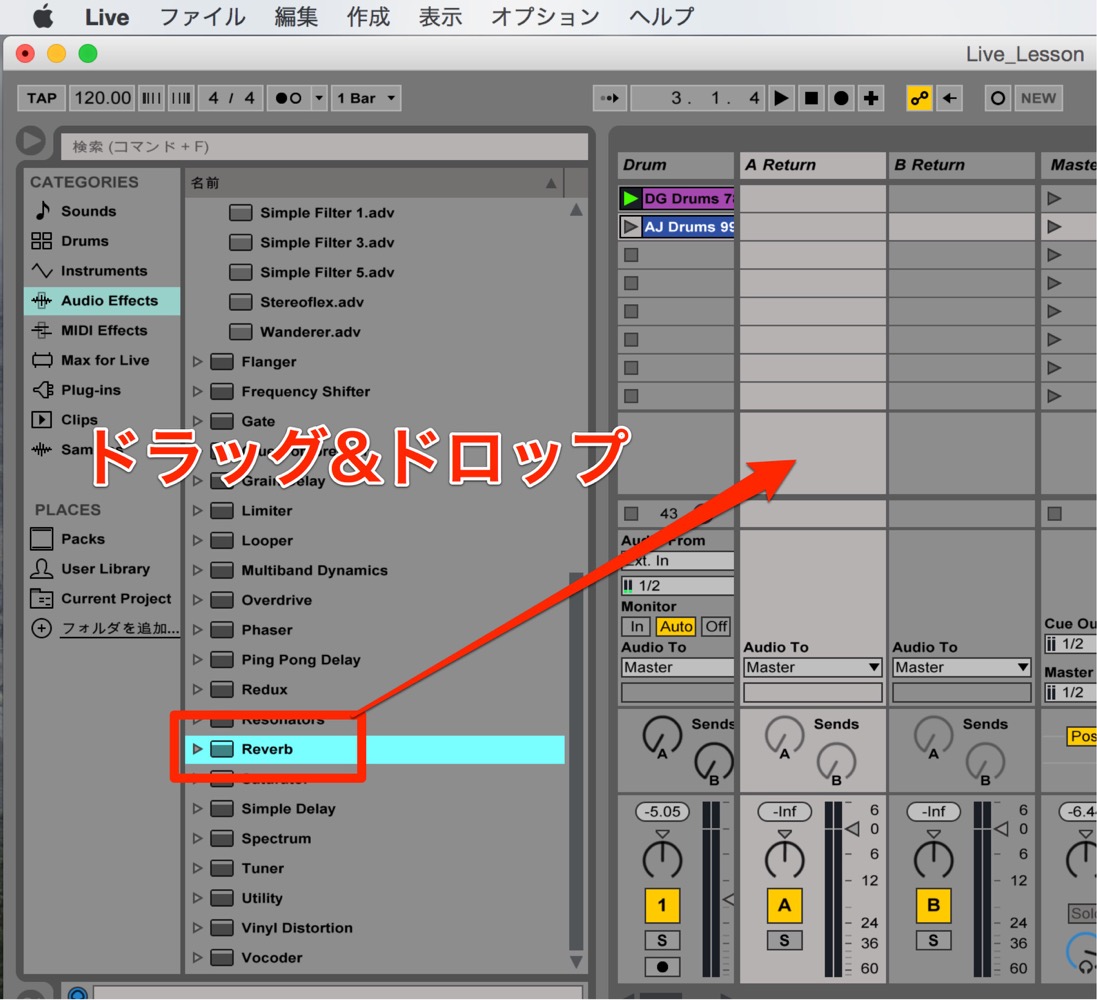1097x1000 pixels.
Task: Open the ファイル menu
Action: coord(202,17)
